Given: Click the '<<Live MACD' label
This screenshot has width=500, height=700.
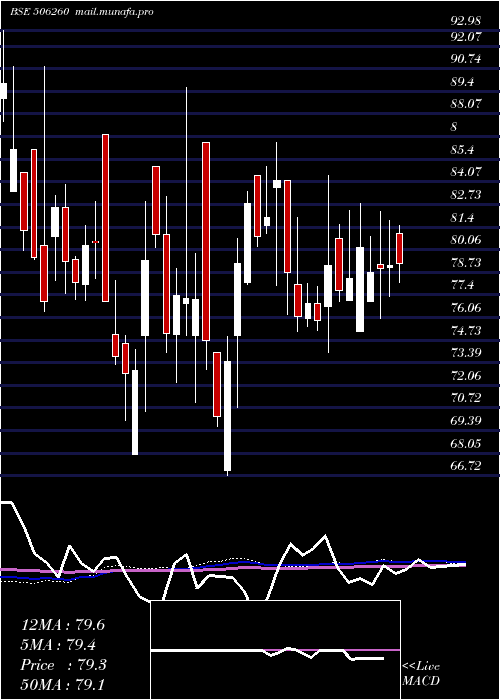Looking at the screenshot, I should pyautogui.click(x=421, y=674).
